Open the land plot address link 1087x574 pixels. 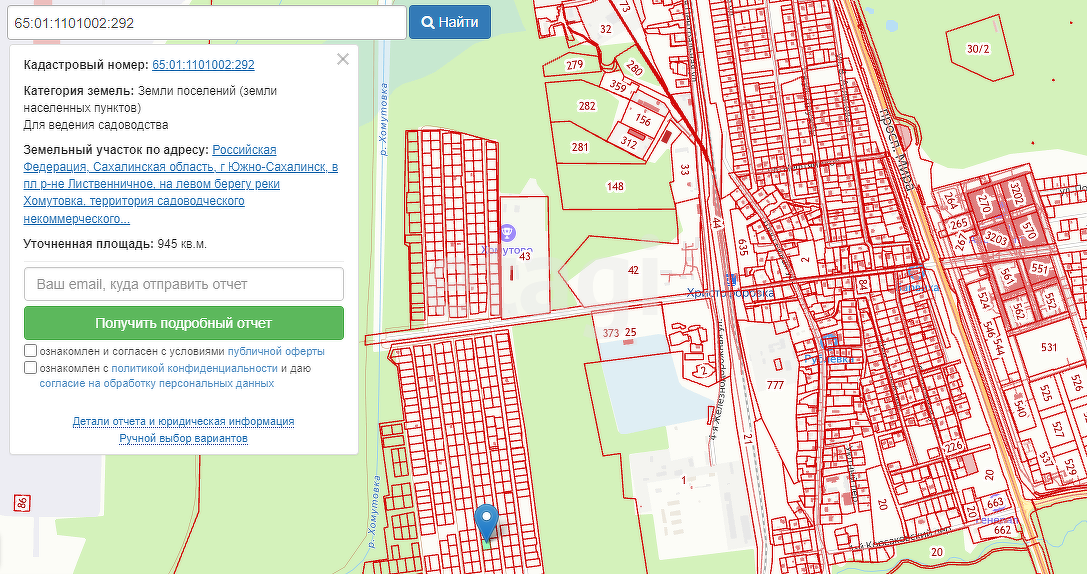pos(180,184)
